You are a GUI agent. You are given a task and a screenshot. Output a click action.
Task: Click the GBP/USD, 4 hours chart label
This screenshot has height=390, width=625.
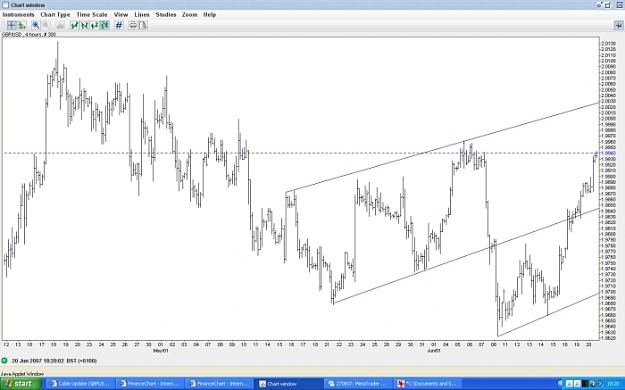pos(29,35)
